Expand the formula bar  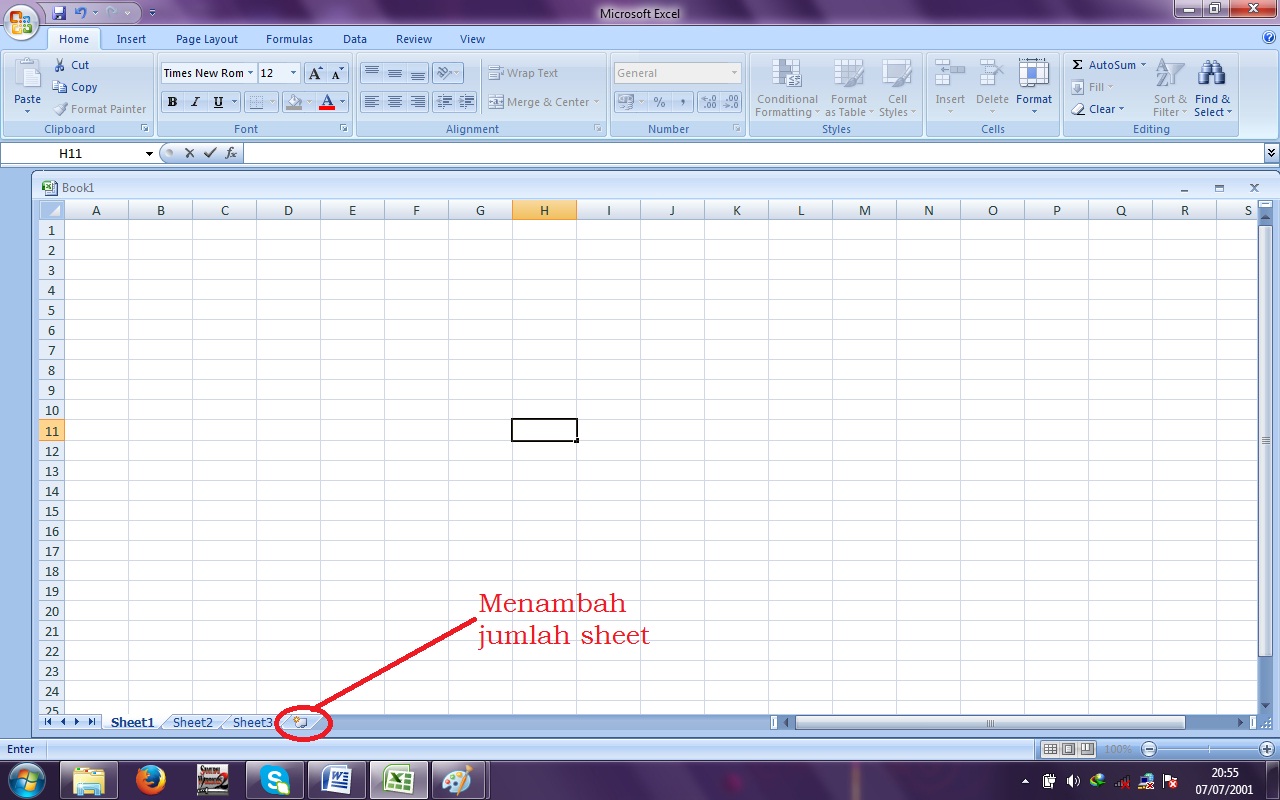click(x=1271, y=153)
